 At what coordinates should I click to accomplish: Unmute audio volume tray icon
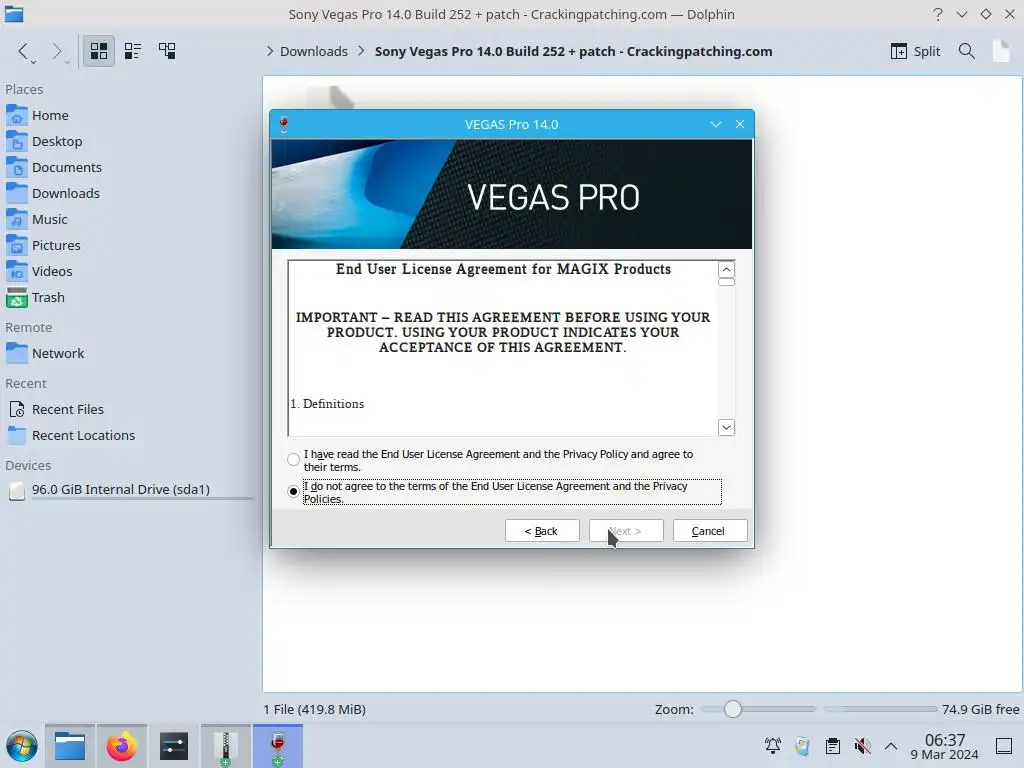click(863, 746)
